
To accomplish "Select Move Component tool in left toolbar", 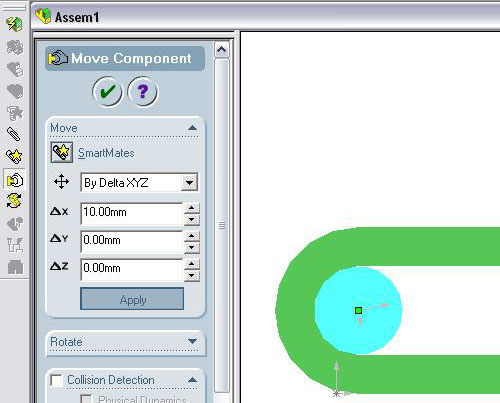I will coord(14,180).
